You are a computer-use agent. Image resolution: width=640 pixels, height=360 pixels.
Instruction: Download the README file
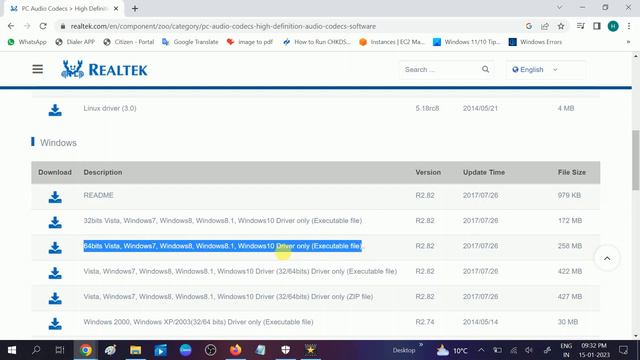[x=55, y=197]
